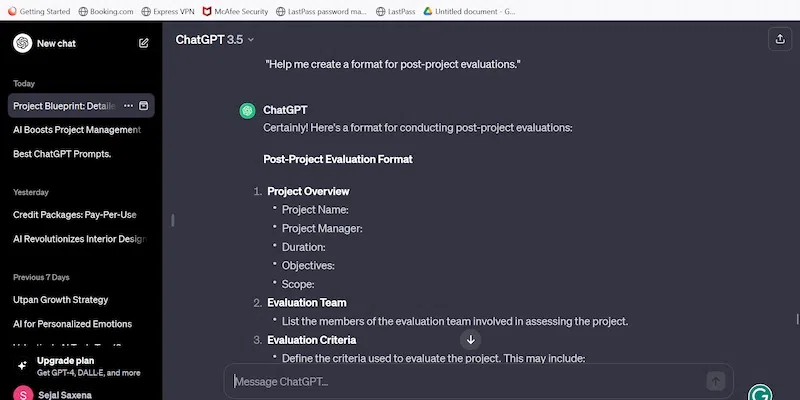Open options menu for Project Blueprint chat
This screenshot has width=800, height=400.
[x=128, y=105]
